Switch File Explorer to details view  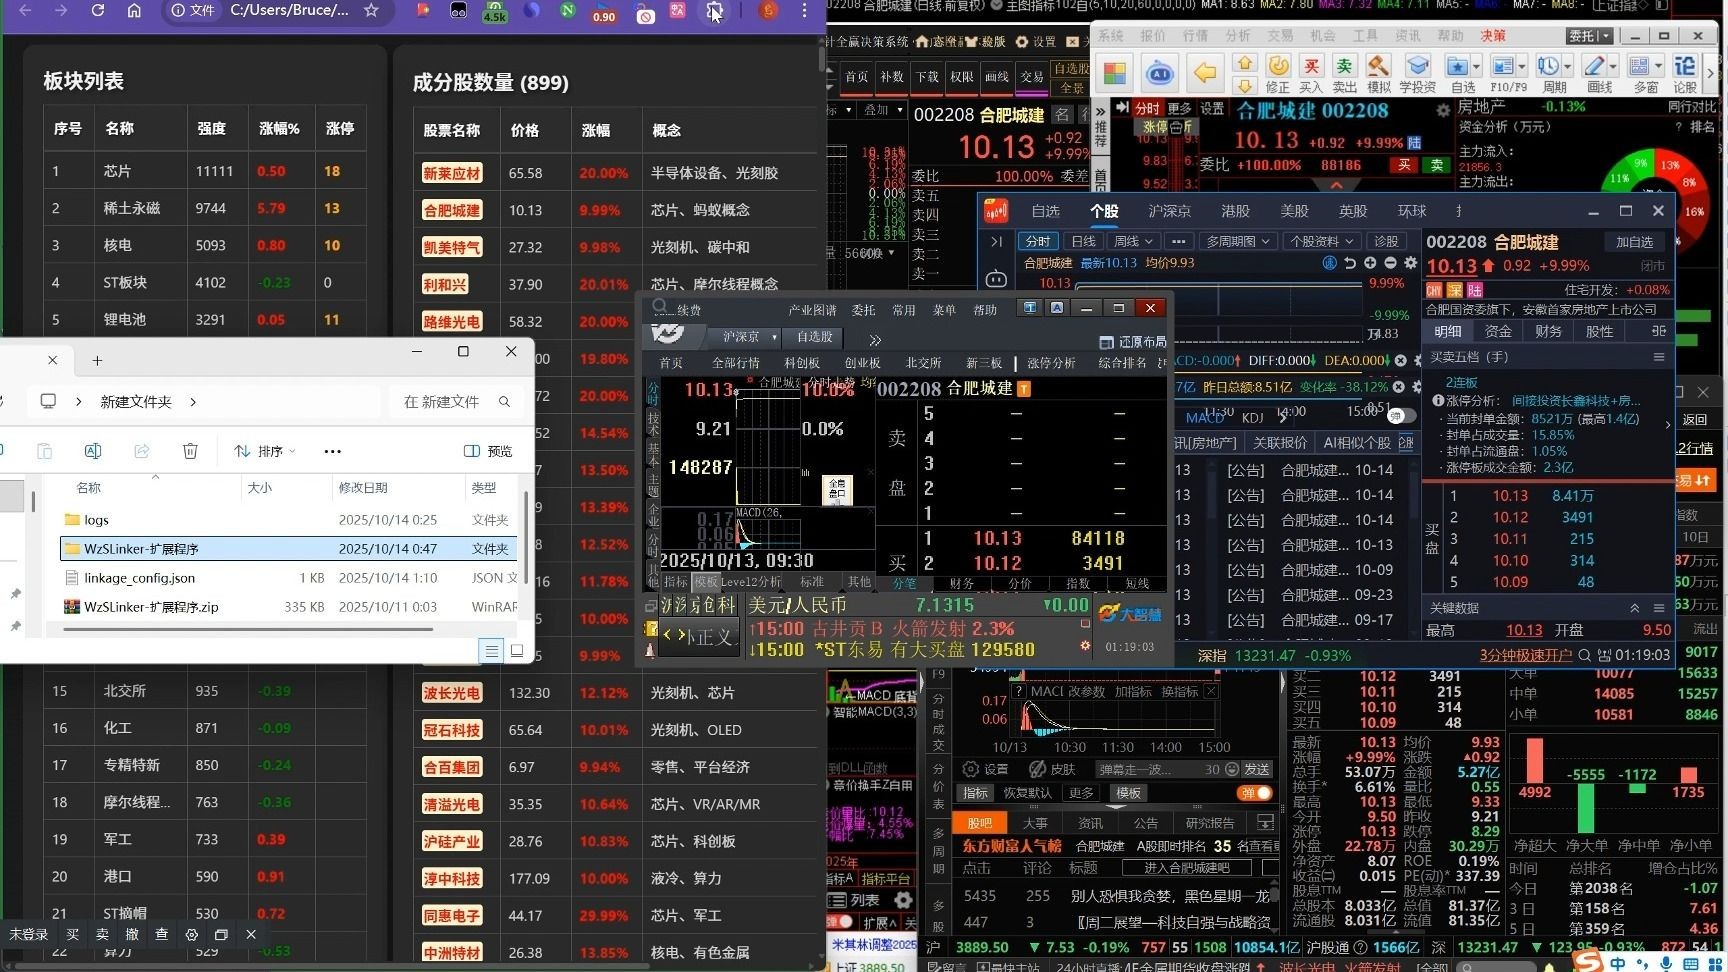click(x=491, y=651)
